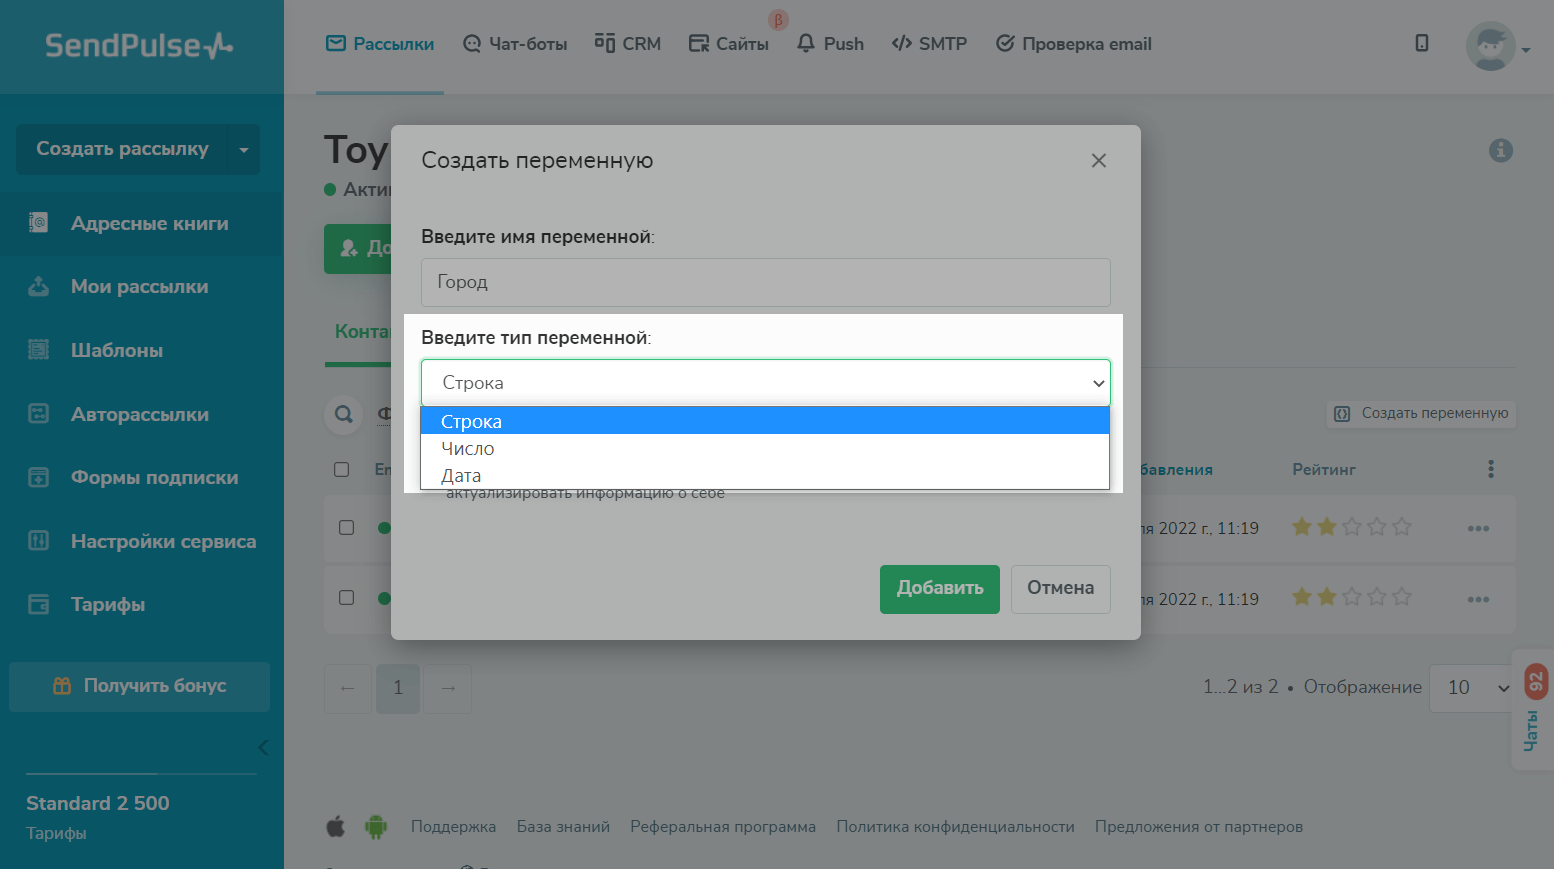Click the Android app icon in footer

click(376, 827)
